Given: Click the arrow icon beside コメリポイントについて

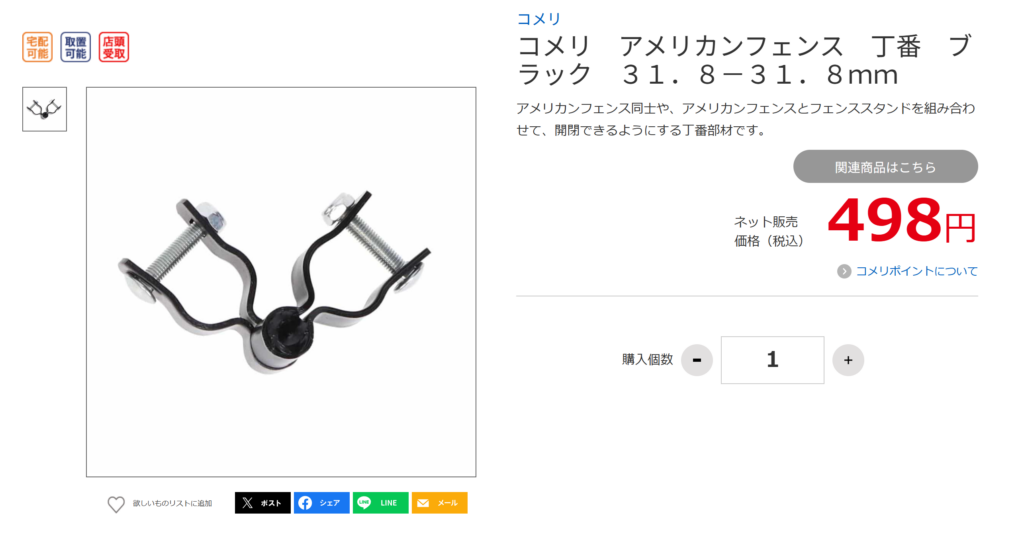Looking at the screenshot, I should 844,271.
